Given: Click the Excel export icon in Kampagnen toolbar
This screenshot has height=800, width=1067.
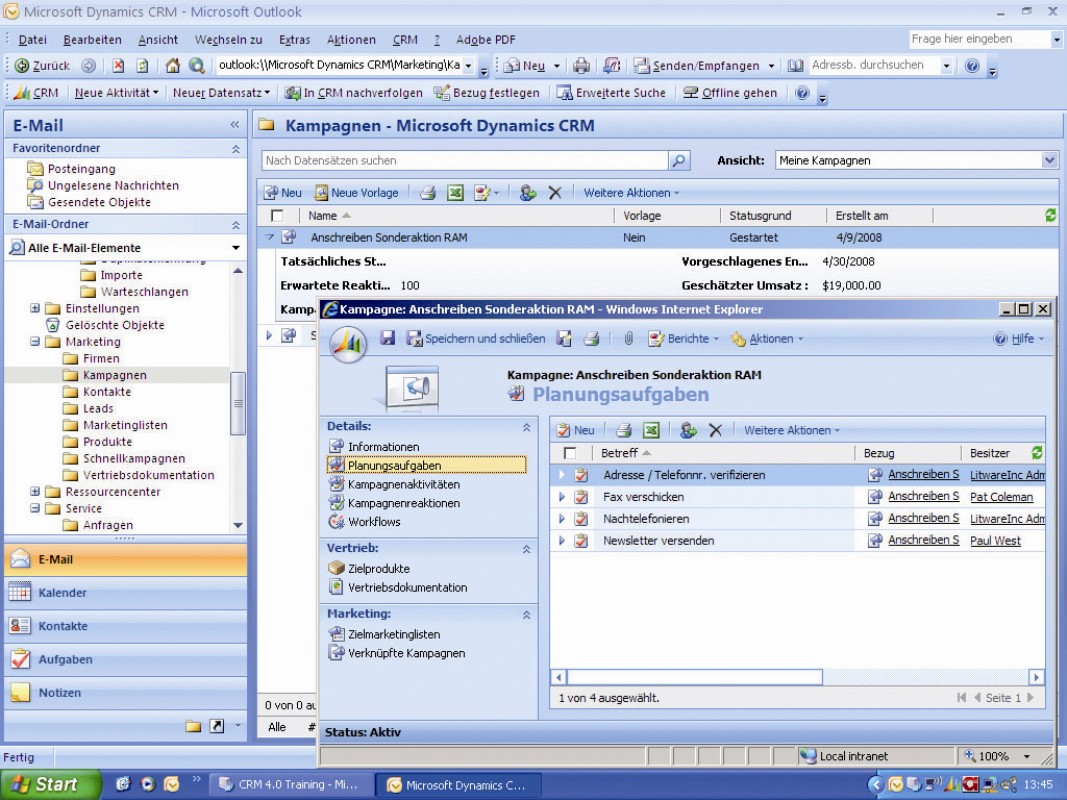Looking at the screenshot, I should tap(455, 193).
